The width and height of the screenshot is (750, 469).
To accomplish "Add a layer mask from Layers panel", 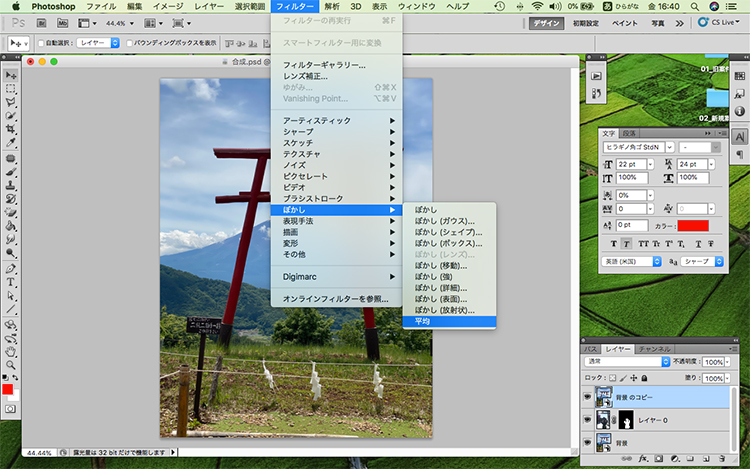I will [x=659, y=458].
